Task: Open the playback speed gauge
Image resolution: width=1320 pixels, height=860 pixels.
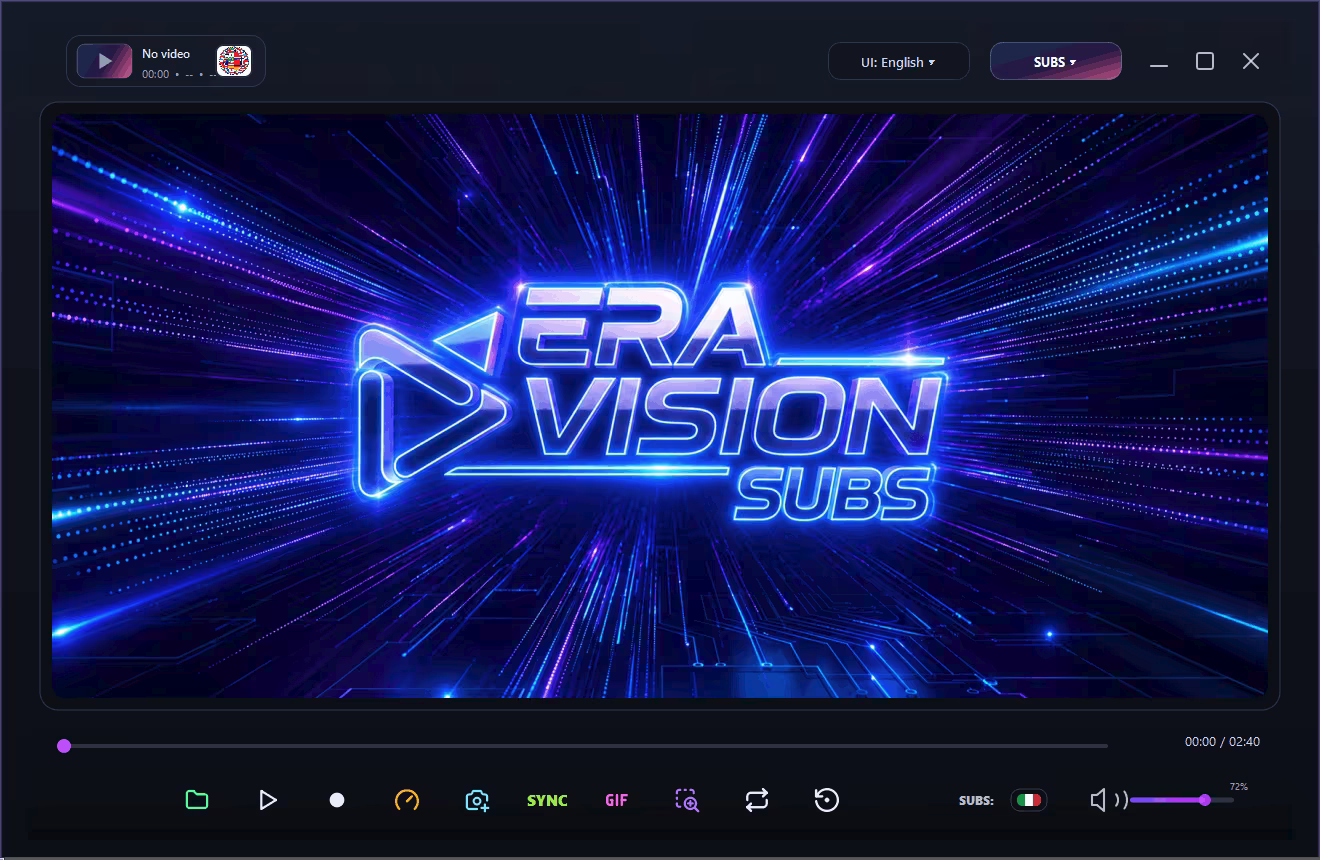Action: 407,800
